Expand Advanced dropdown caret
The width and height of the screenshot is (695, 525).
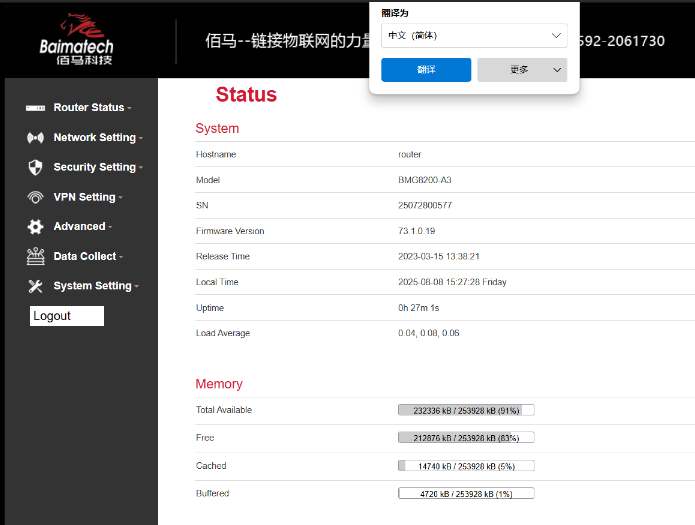(x=110, y=227)
